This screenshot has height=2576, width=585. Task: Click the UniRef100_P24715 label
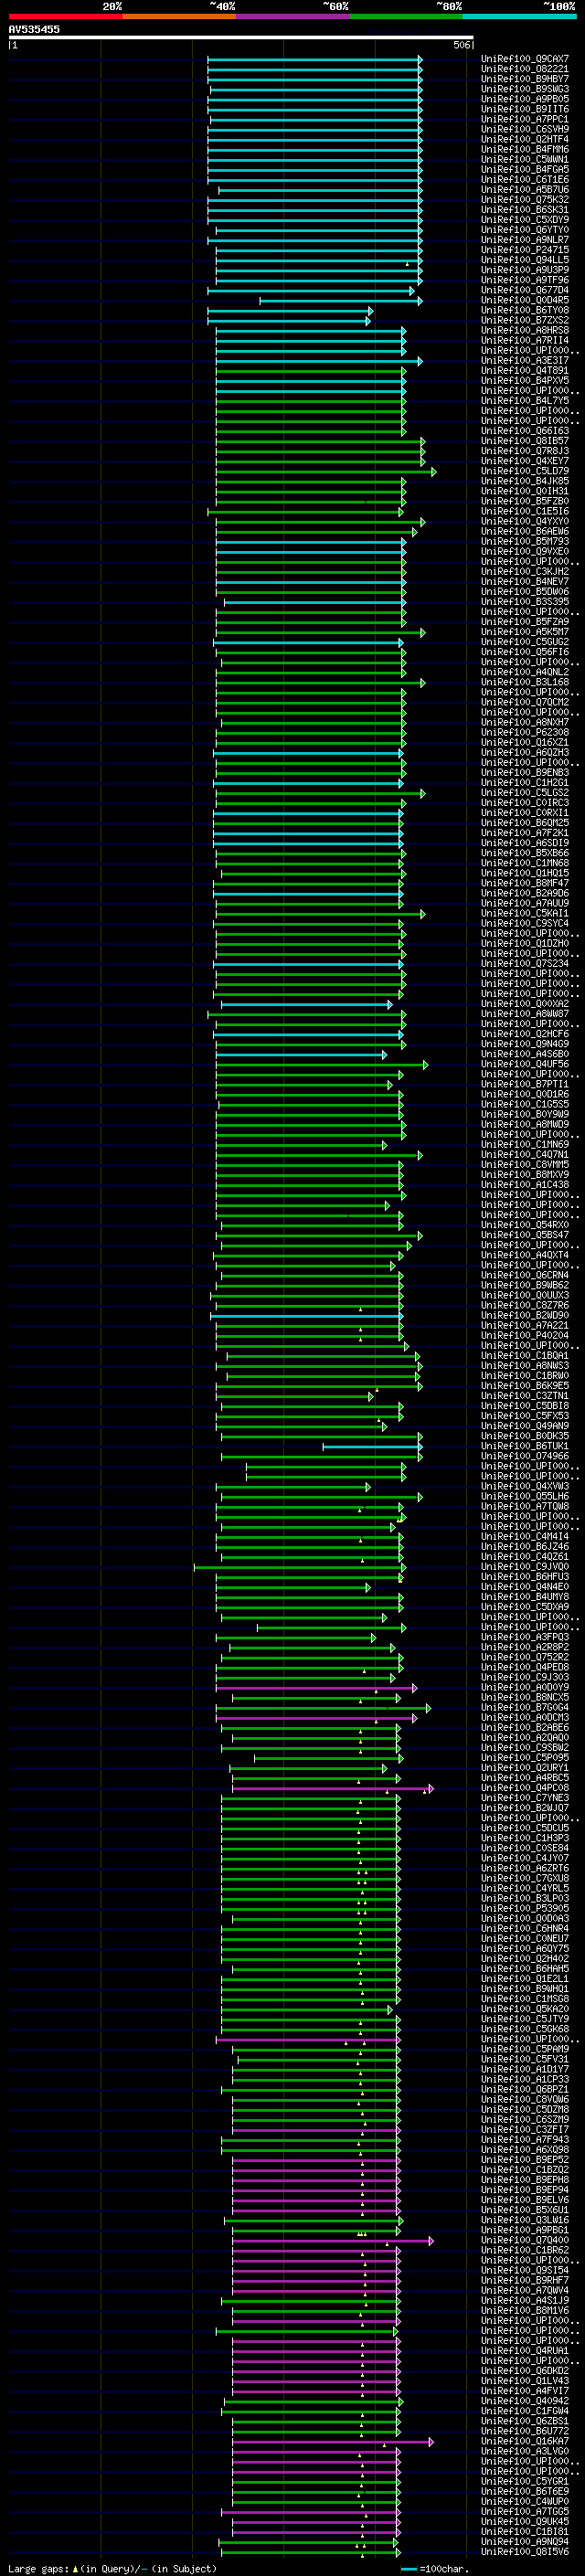[x=525, y=250]
